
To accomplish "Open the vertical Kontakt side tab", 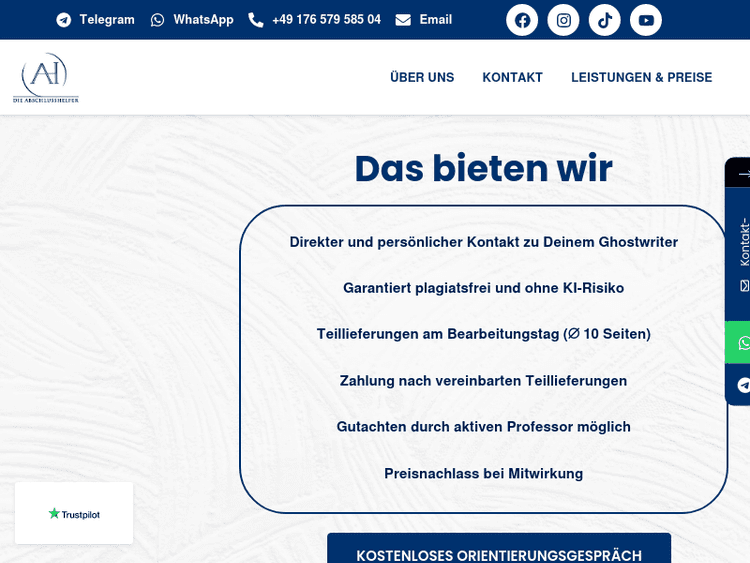I will (x=739, y=254).
